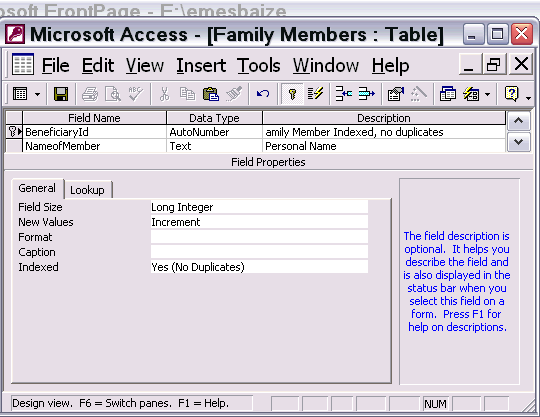Image resolution: width=540 pixels, height=417 pixels.
Task: Open the View menu
Action: pyautogui.click(x=145, y=65)
